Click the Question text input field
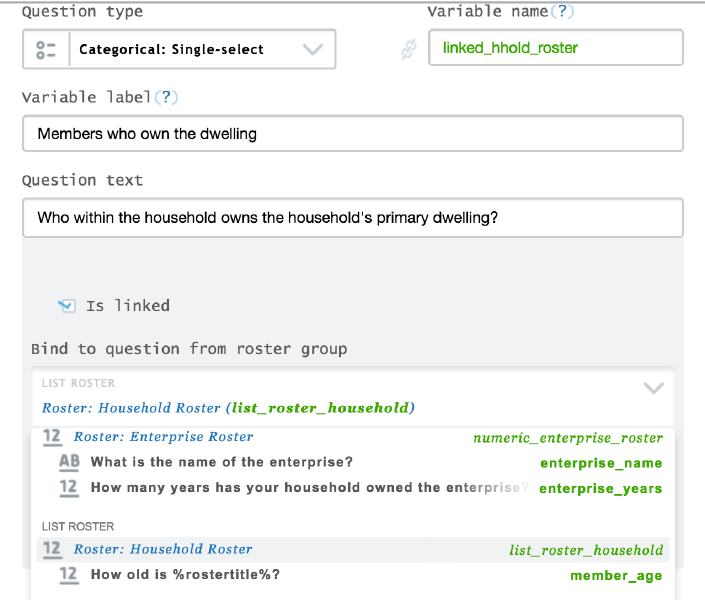Screen dimensions: 705x600 pyautogui.click(x=352, y=217)
